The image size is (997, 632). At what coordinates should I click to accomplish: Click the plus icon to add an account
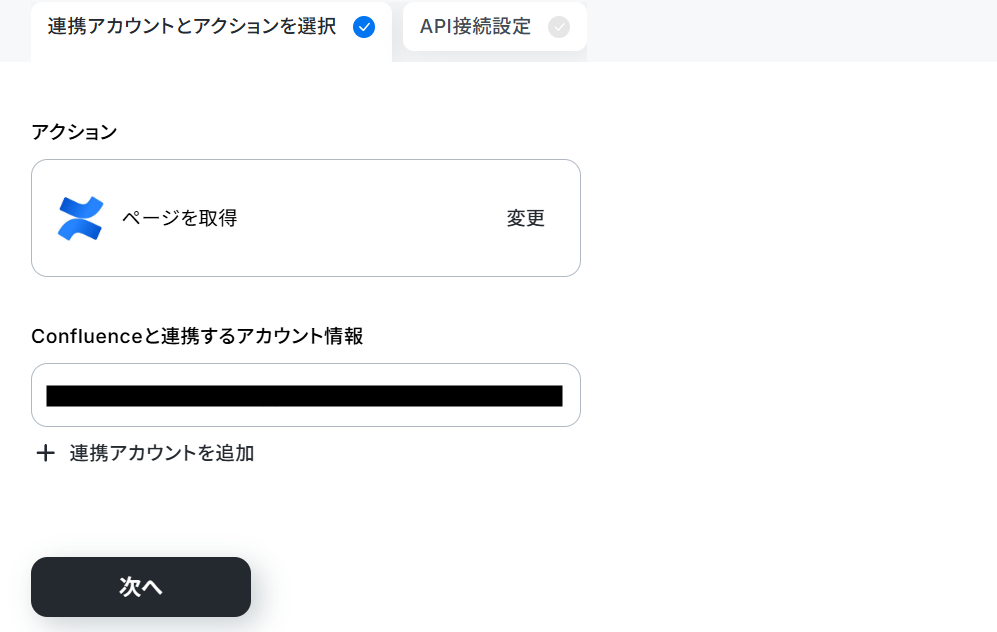click(x=45, y=453)
